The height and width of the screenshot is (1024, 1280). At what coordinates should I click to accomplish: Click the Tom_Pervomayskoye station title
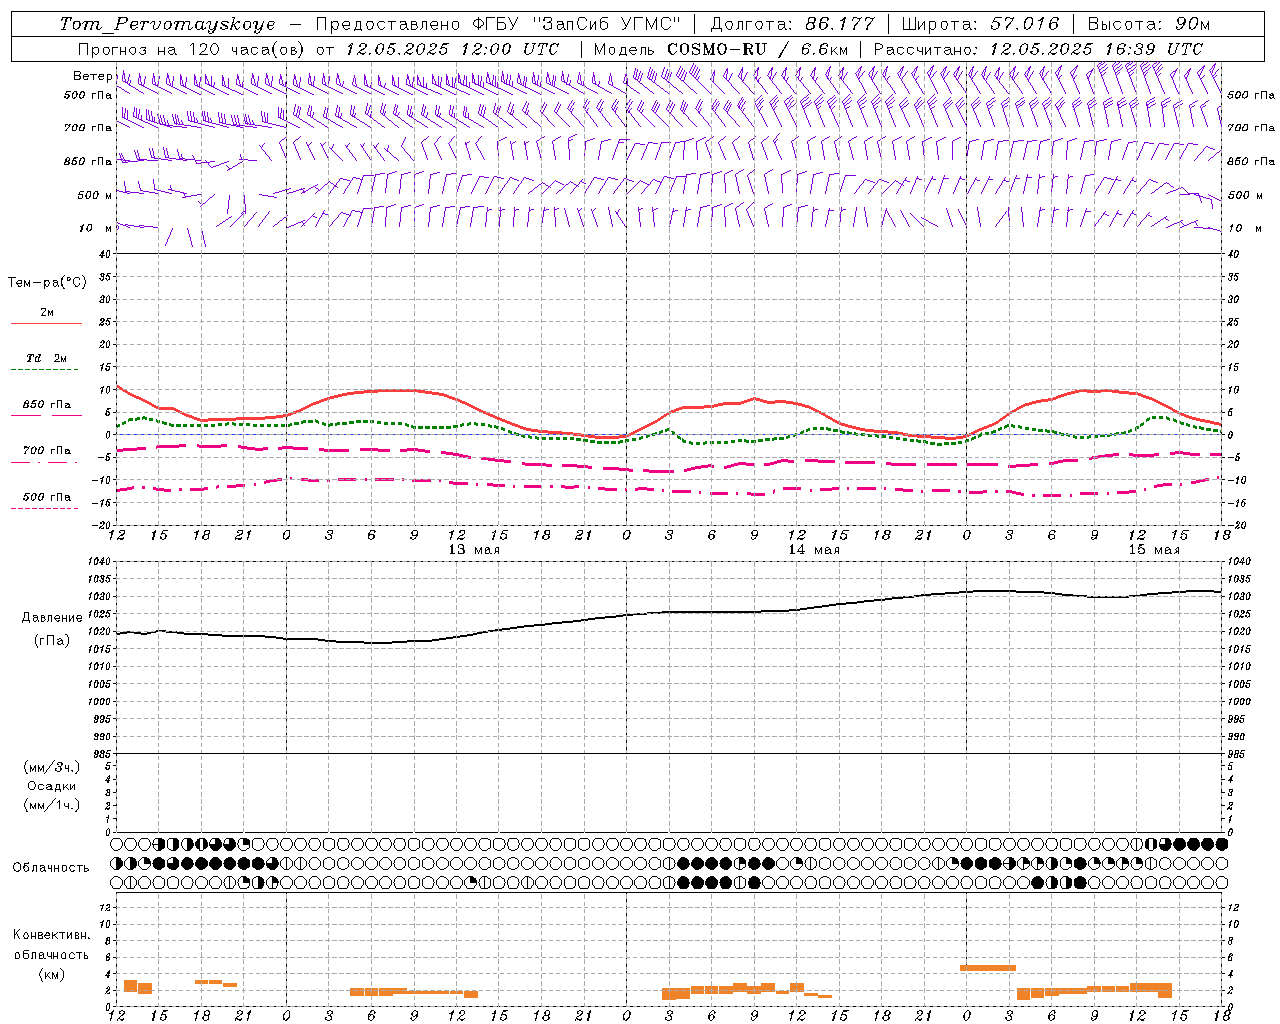pos(167,24)
